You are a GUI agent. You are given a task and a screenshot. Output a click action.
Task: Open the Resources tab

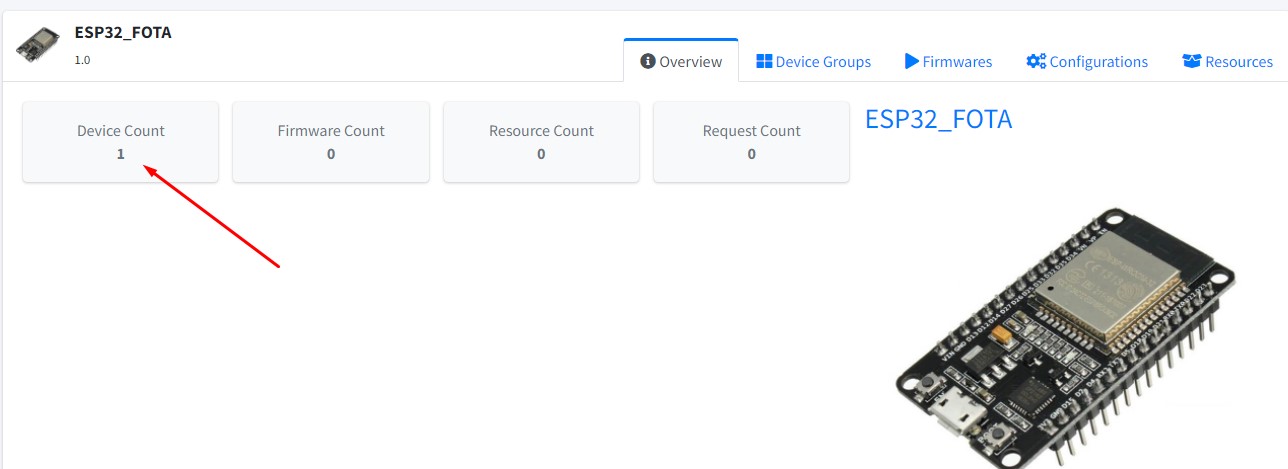point(1227,62)
